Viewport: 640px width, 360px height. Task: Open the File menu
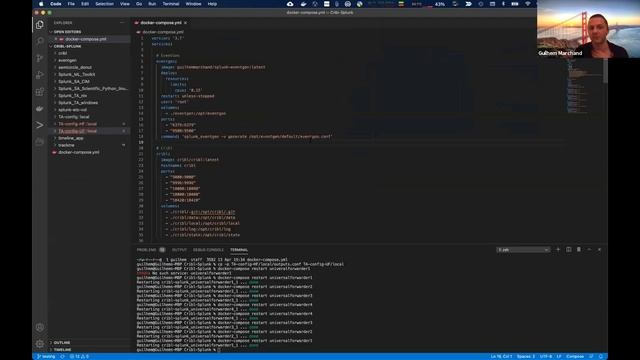pyautogui.click(x=71, y=4)
